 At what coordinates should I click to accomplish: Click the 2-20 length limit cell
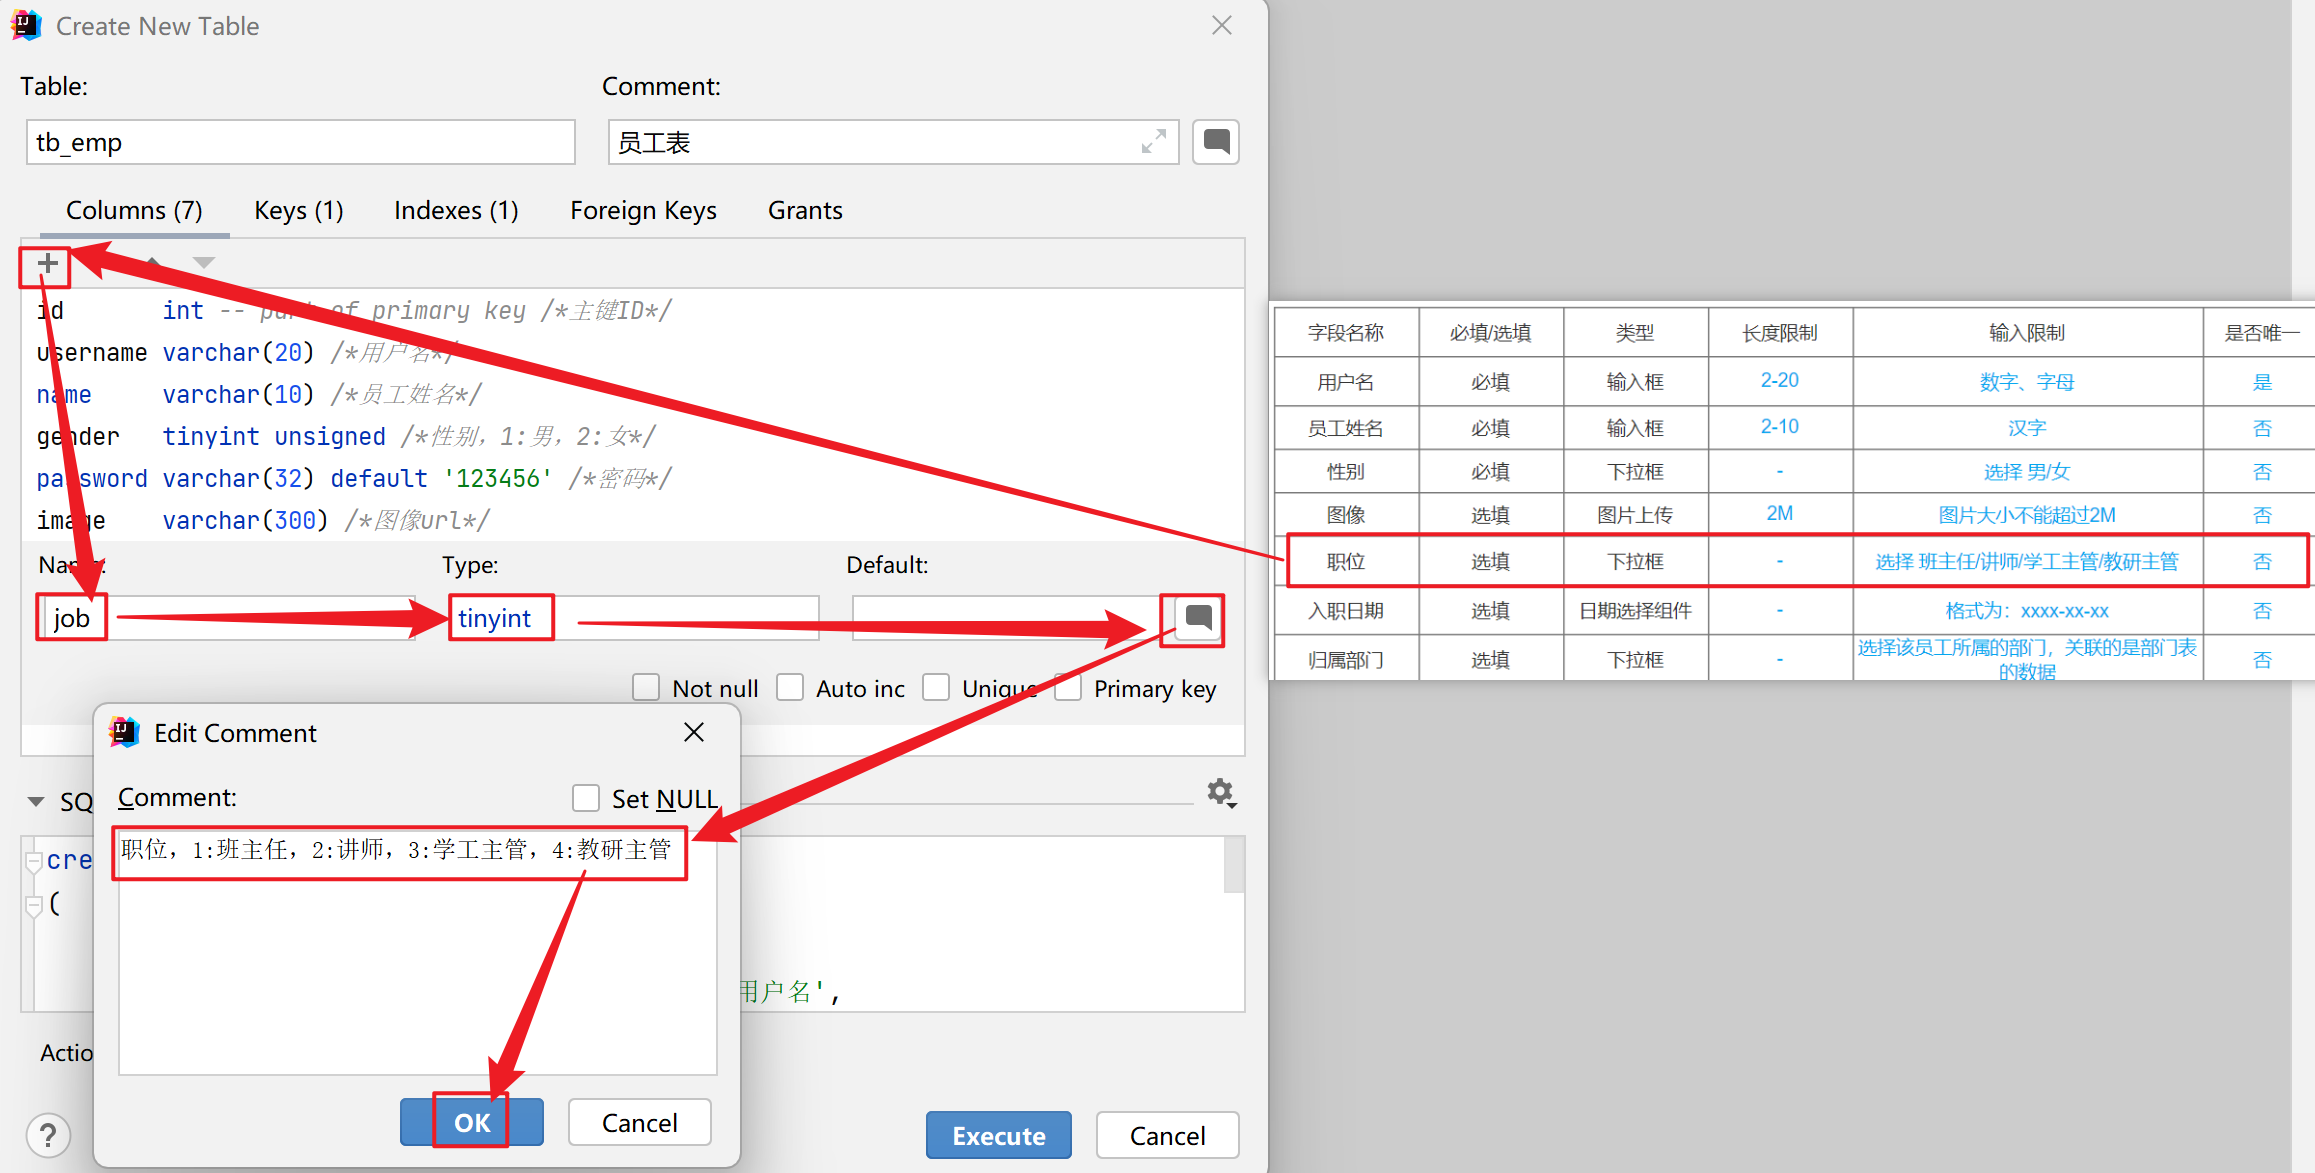click(1780, 381)
